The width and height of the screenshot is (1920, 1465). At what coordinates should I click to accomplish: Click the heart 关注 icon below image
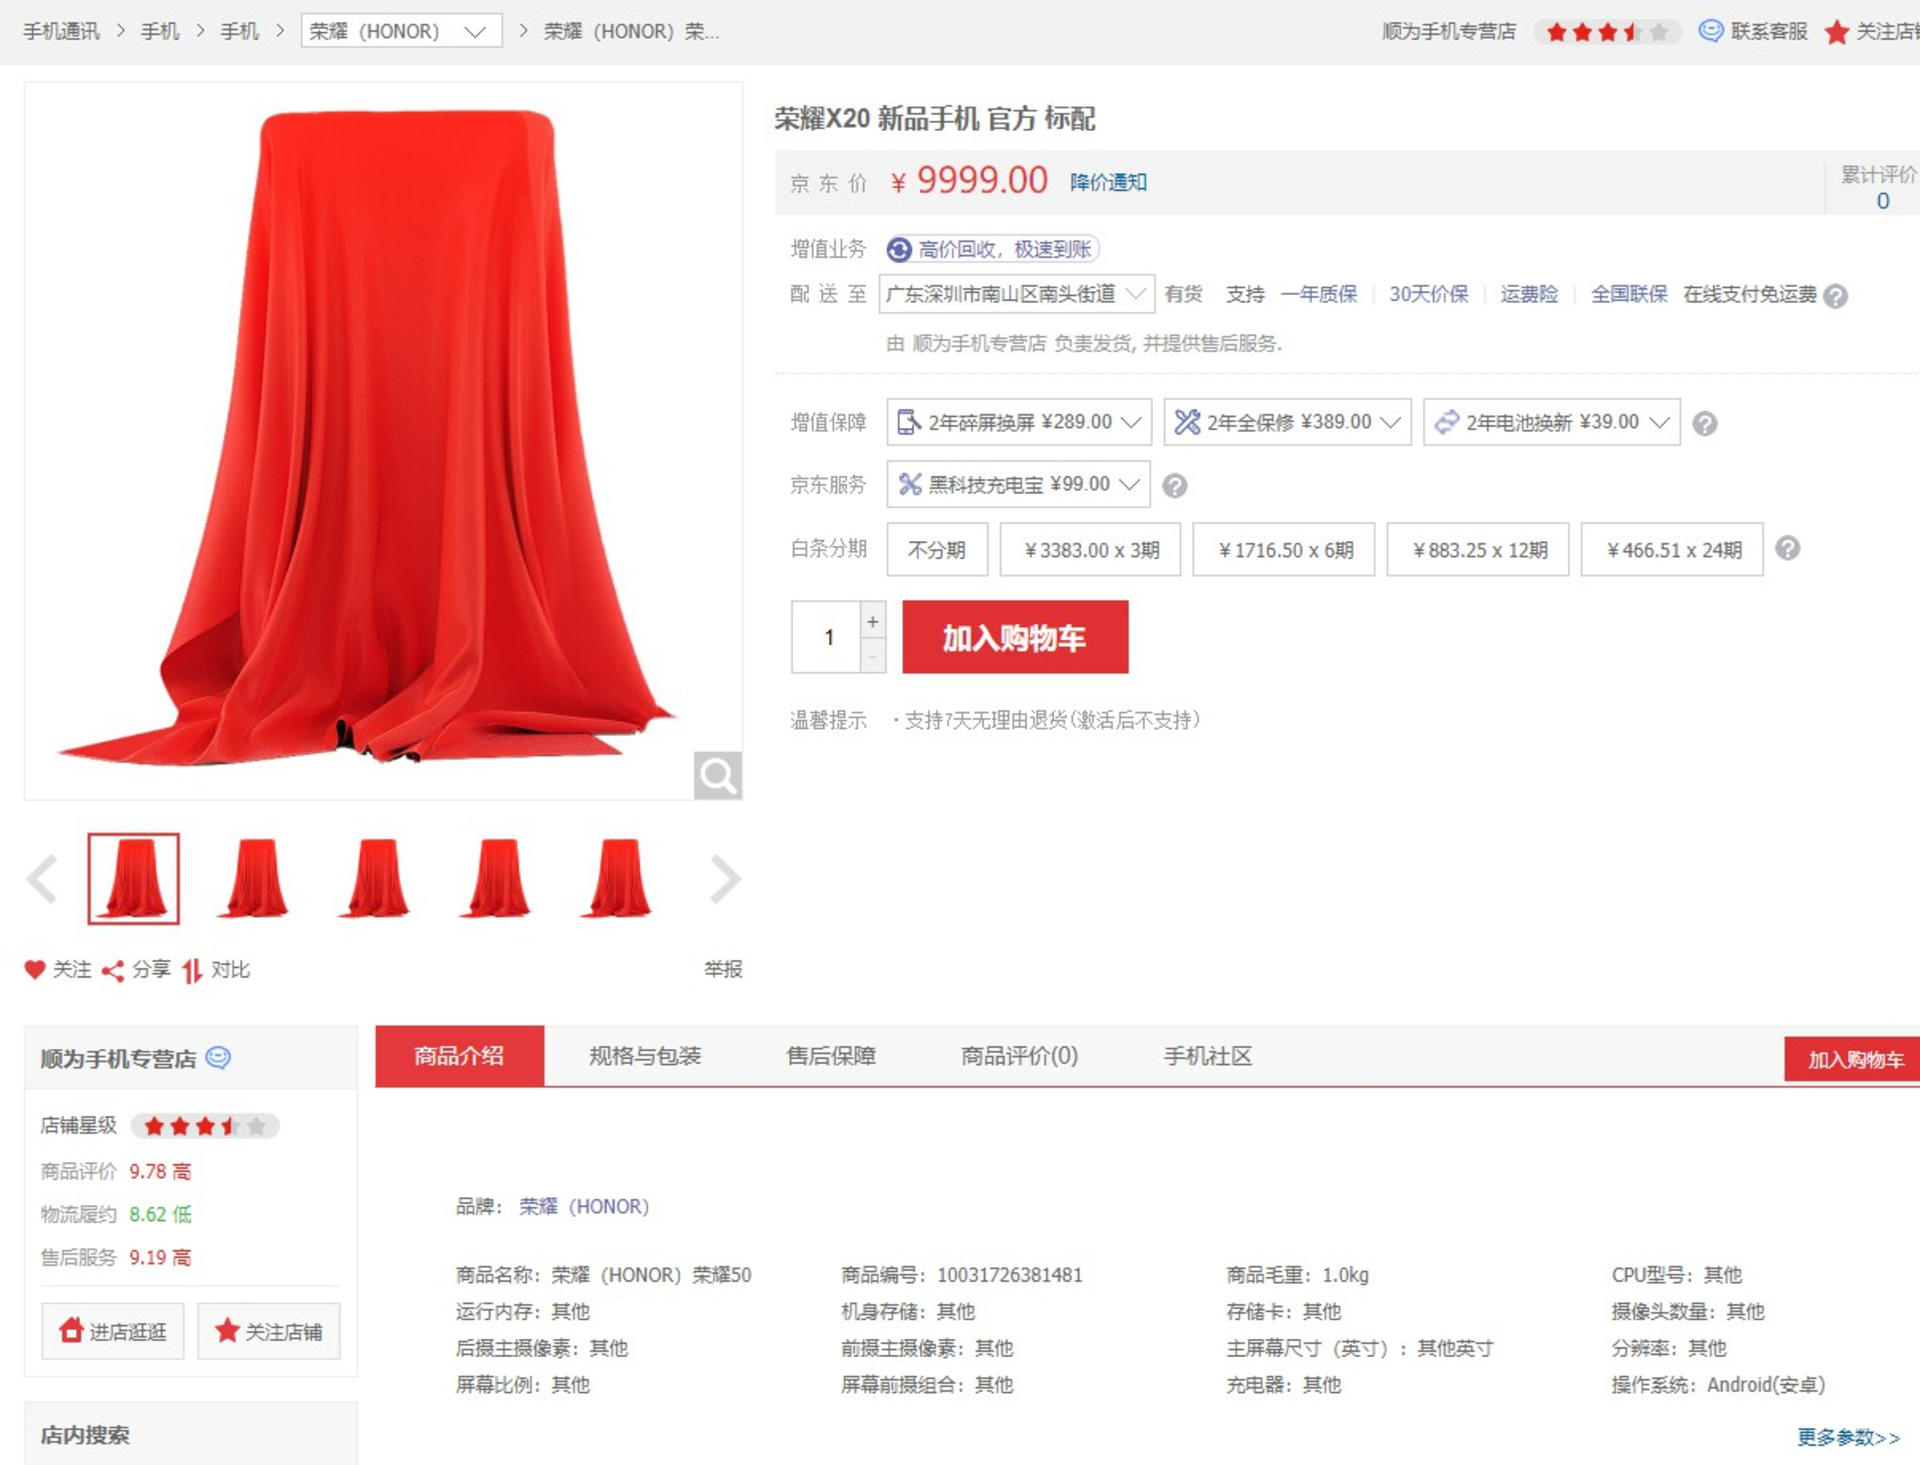click(35, 969)
